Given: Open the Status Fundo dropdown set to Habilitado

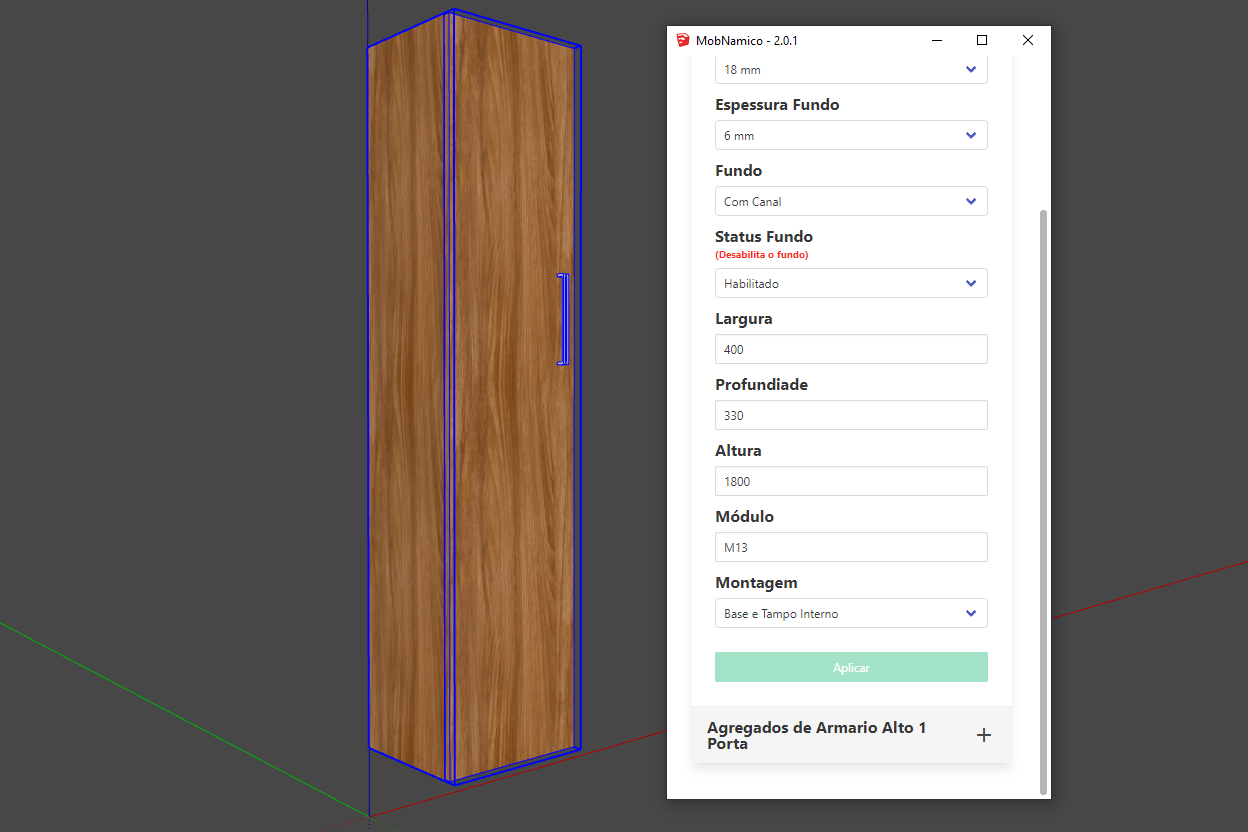Looking at the screenshot, I should [851, 284].
